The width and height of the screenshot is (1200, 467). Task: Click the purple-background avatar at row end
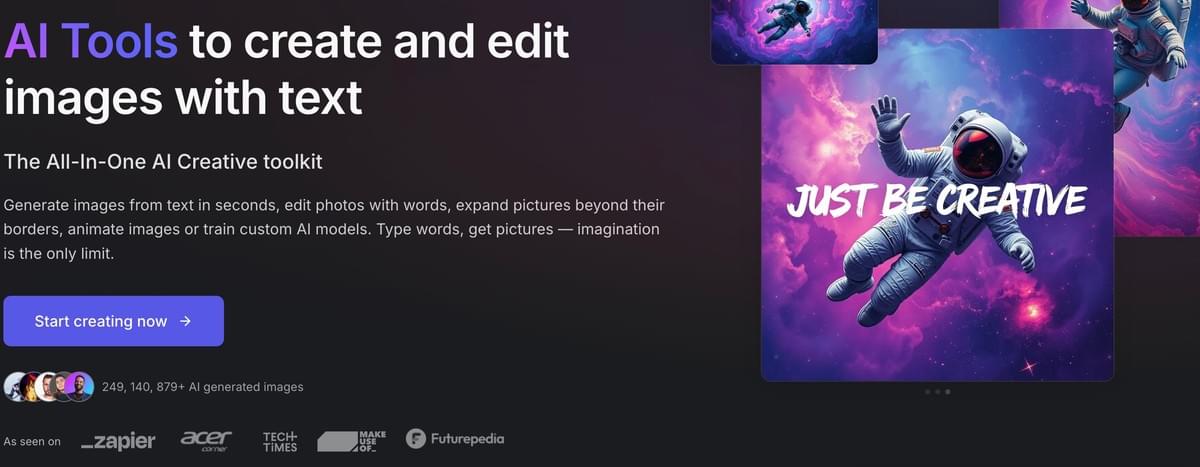[x=80, y=386]
